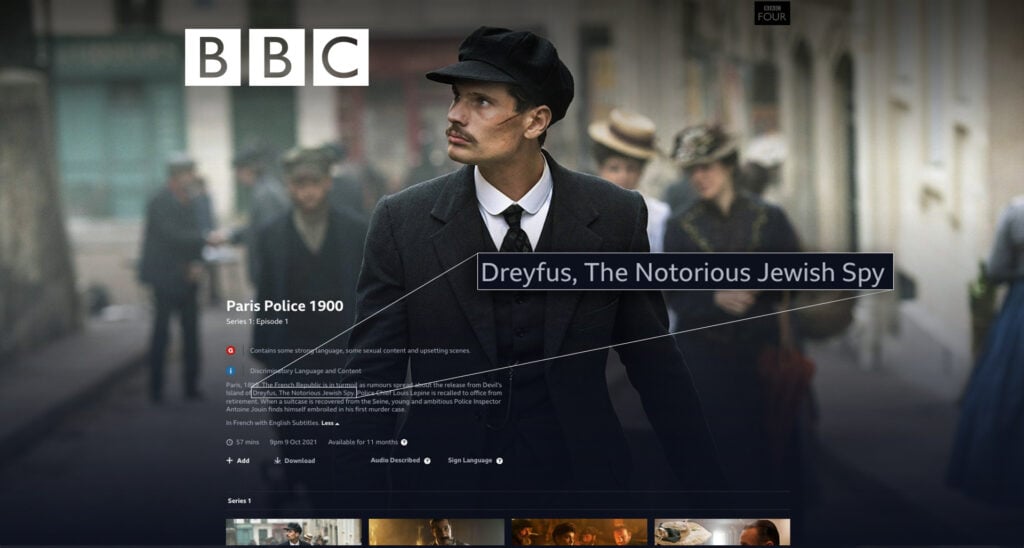Click the 'Series 1: Episode 1' subtitle
This screenshot has height=548, width=1024.
(257, 321)
